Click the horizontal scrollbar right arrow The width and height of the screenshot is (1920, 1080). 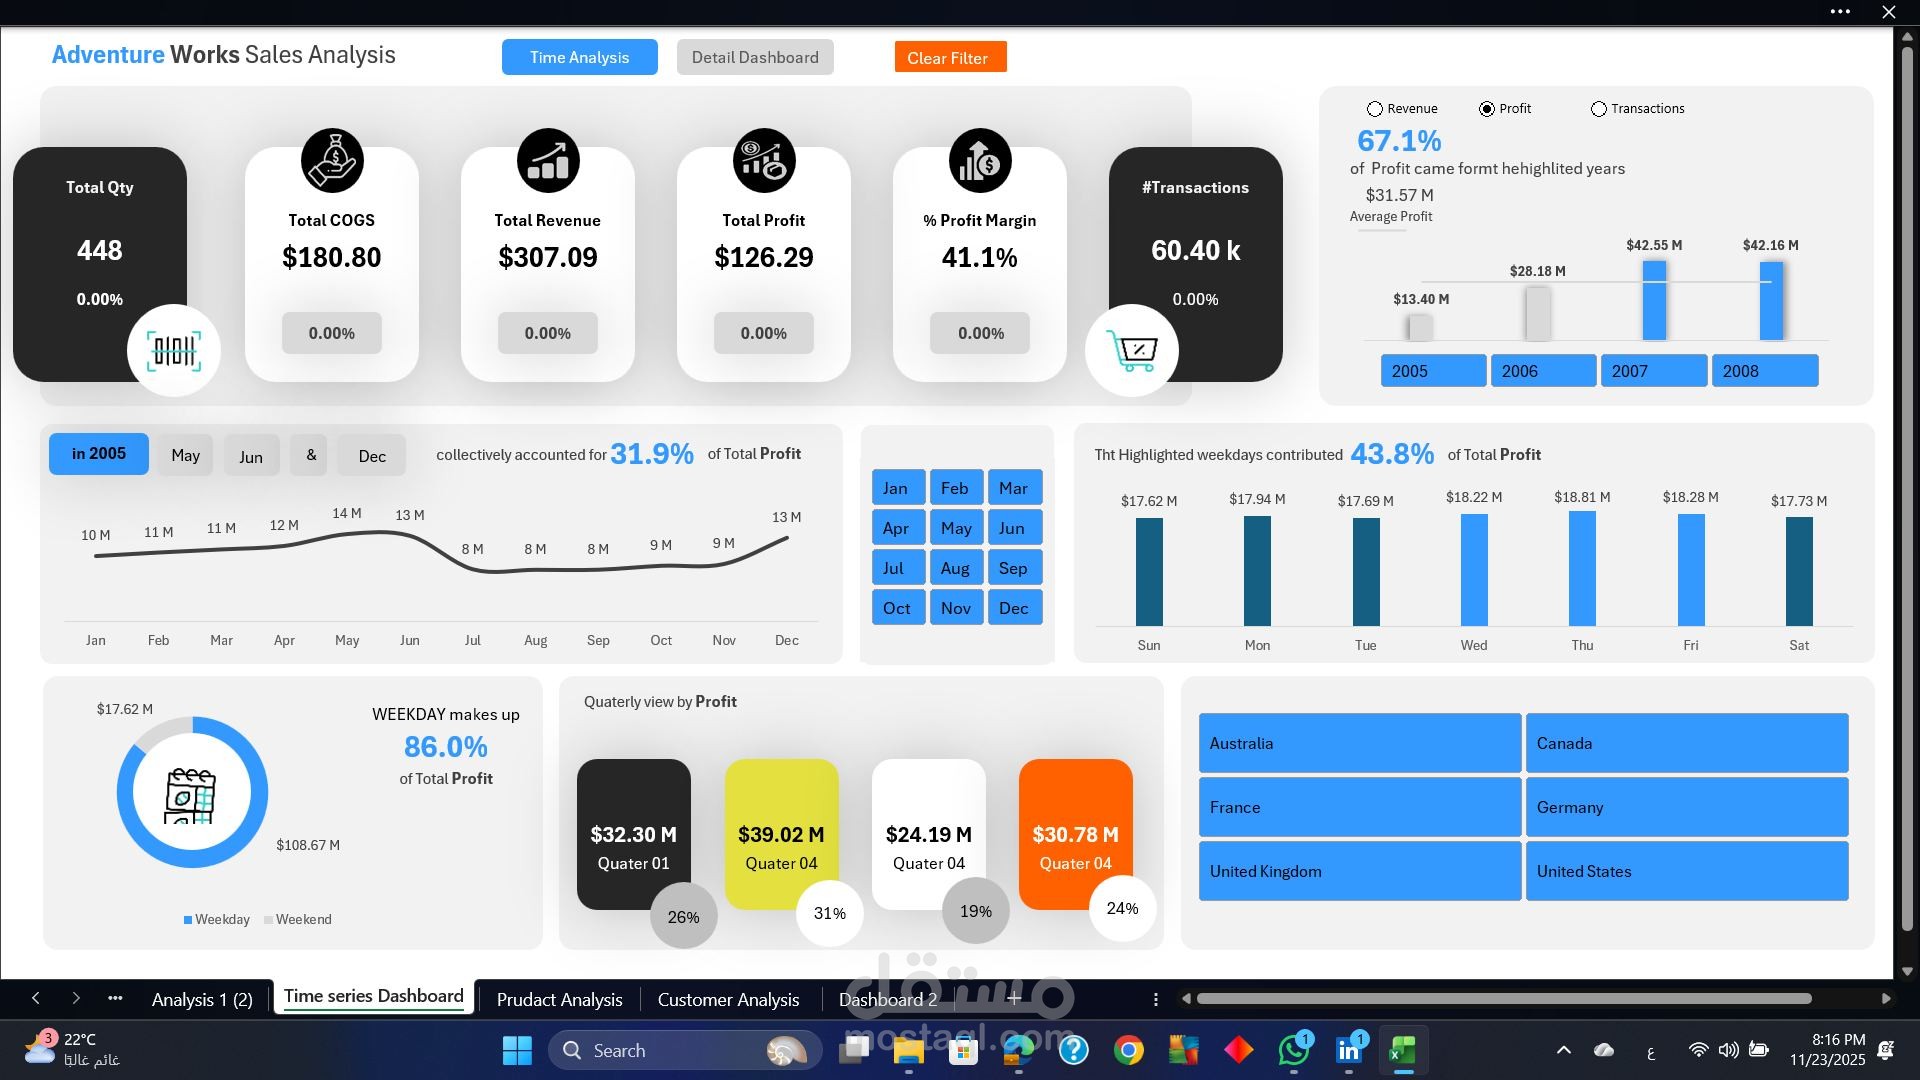[1886, 998]
